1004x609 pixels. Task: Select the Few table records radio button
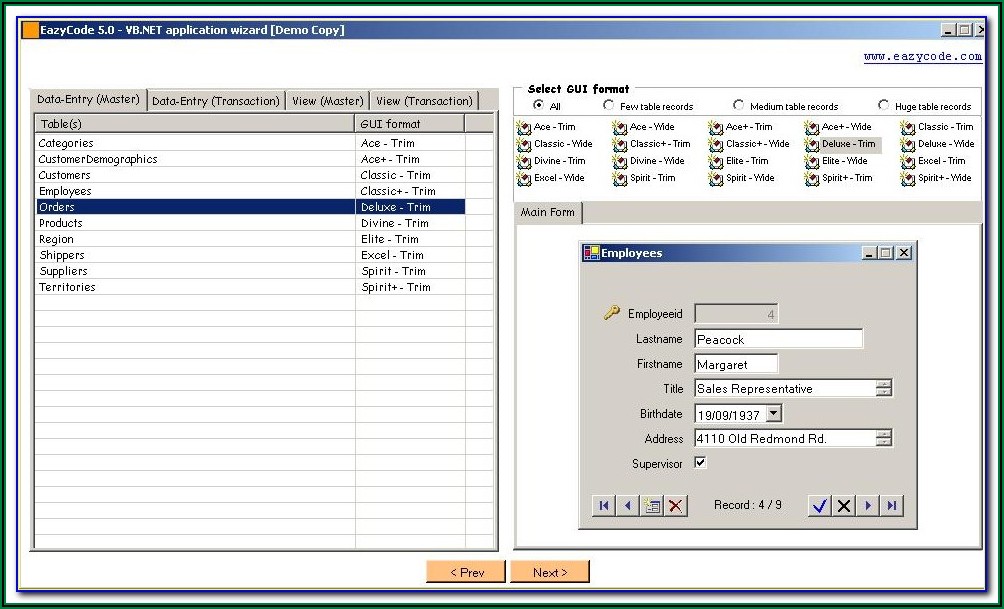point(609,105)
